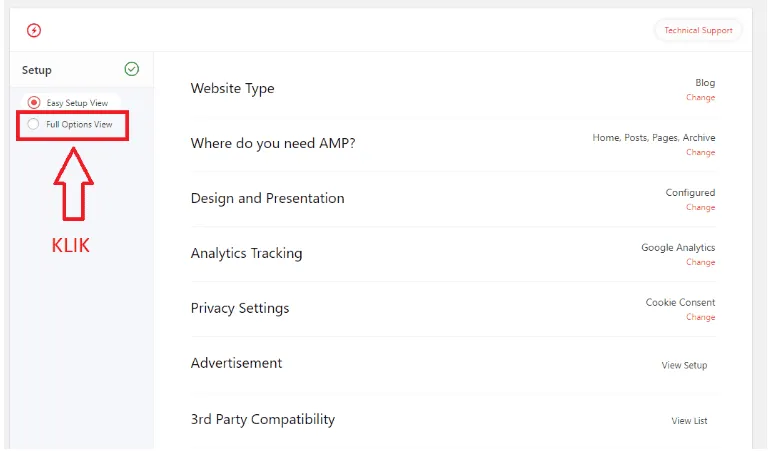Open Technical Support button
This screenshot has height=451, width=768.
point(698,30)
